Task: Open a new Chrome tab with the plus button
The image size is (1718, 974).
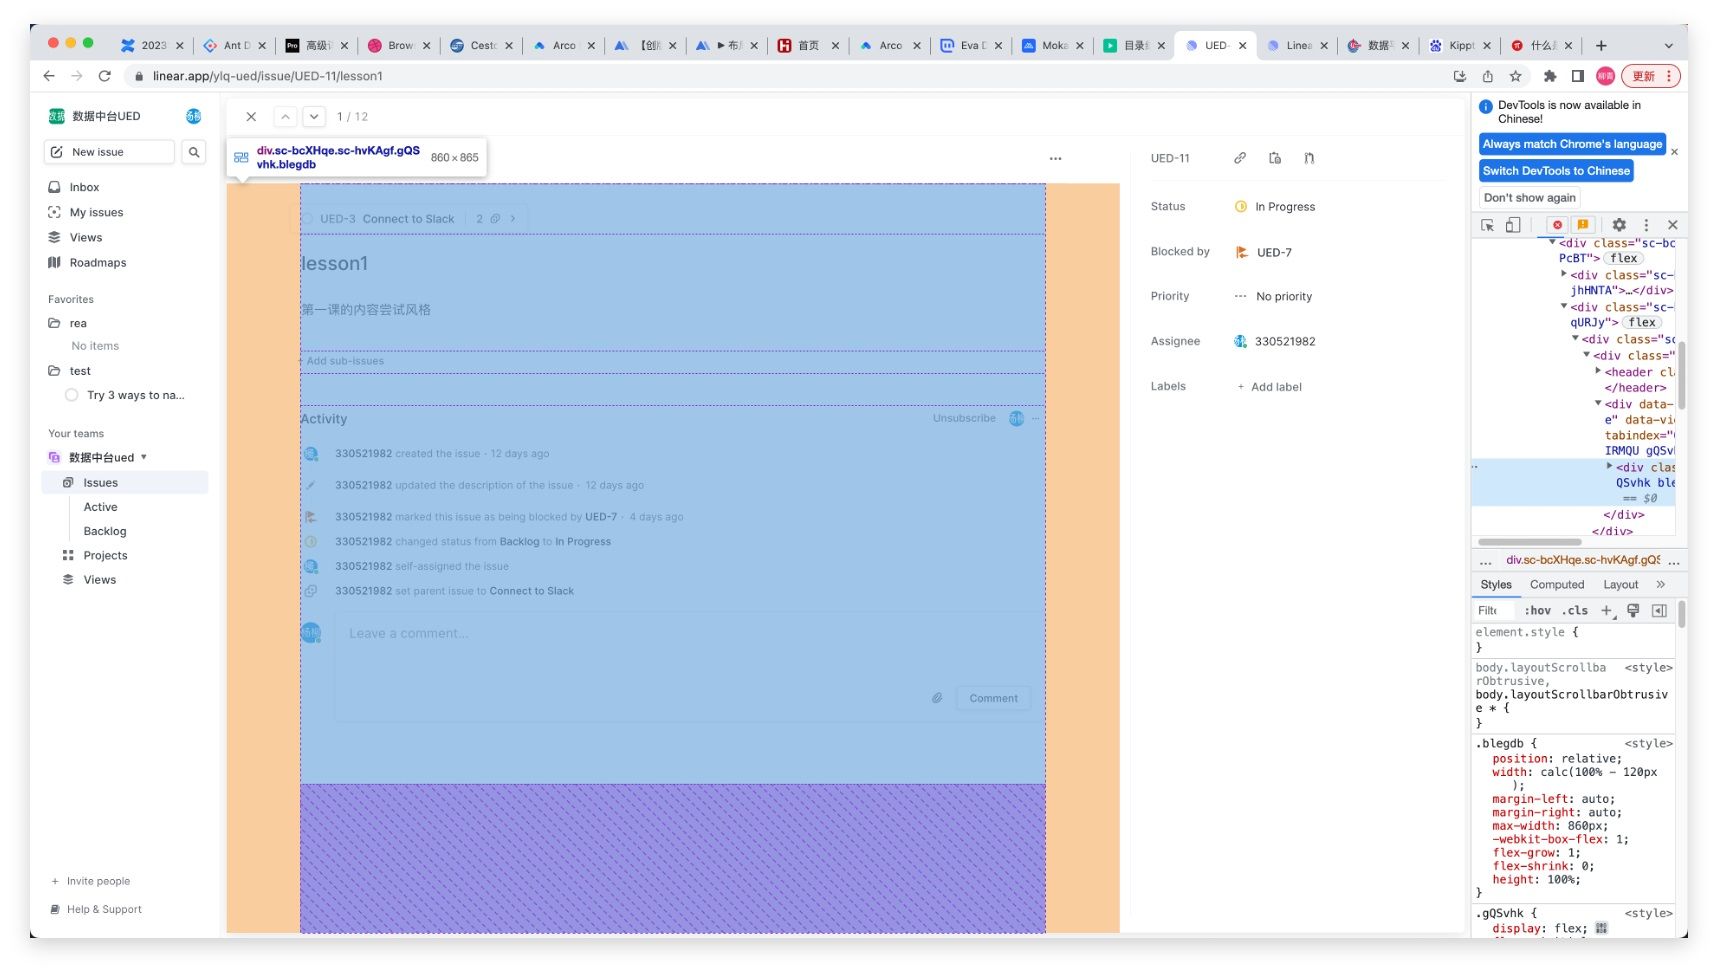Action: (1601, 45)
